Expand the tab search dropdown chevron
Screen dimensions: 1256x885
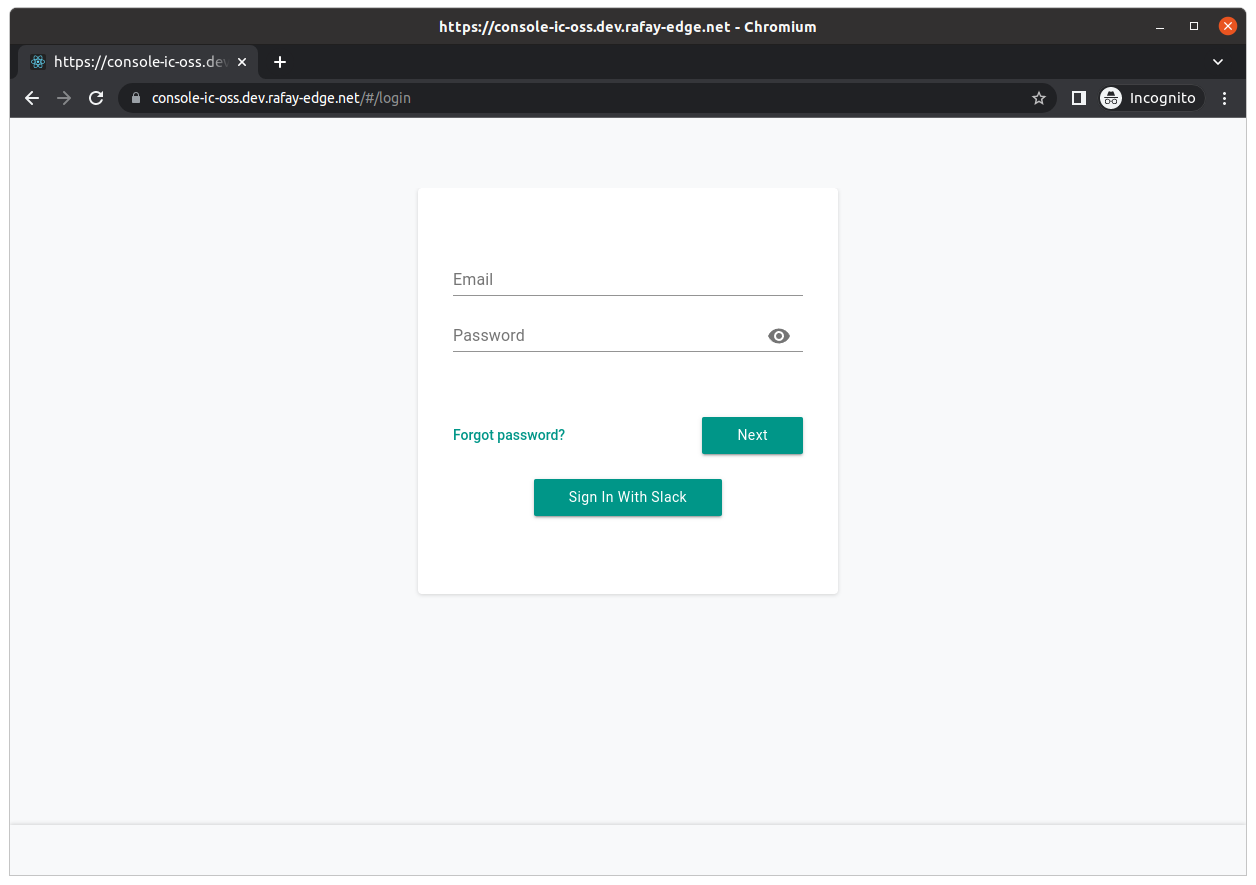(x=1218, y=62)
